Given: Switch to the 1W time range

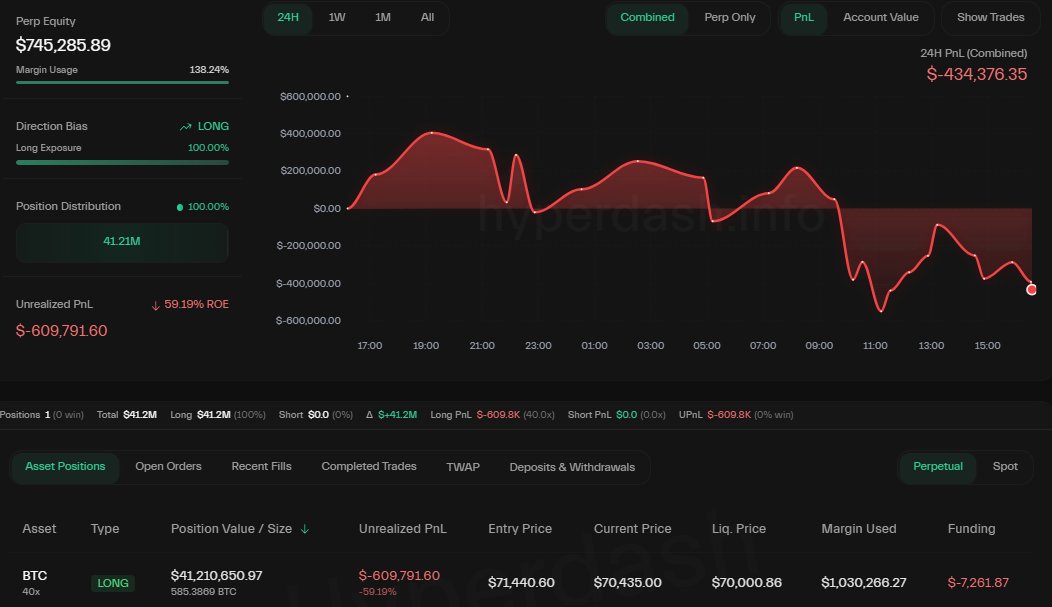Looking at the screenshot, I should (336, 18).
